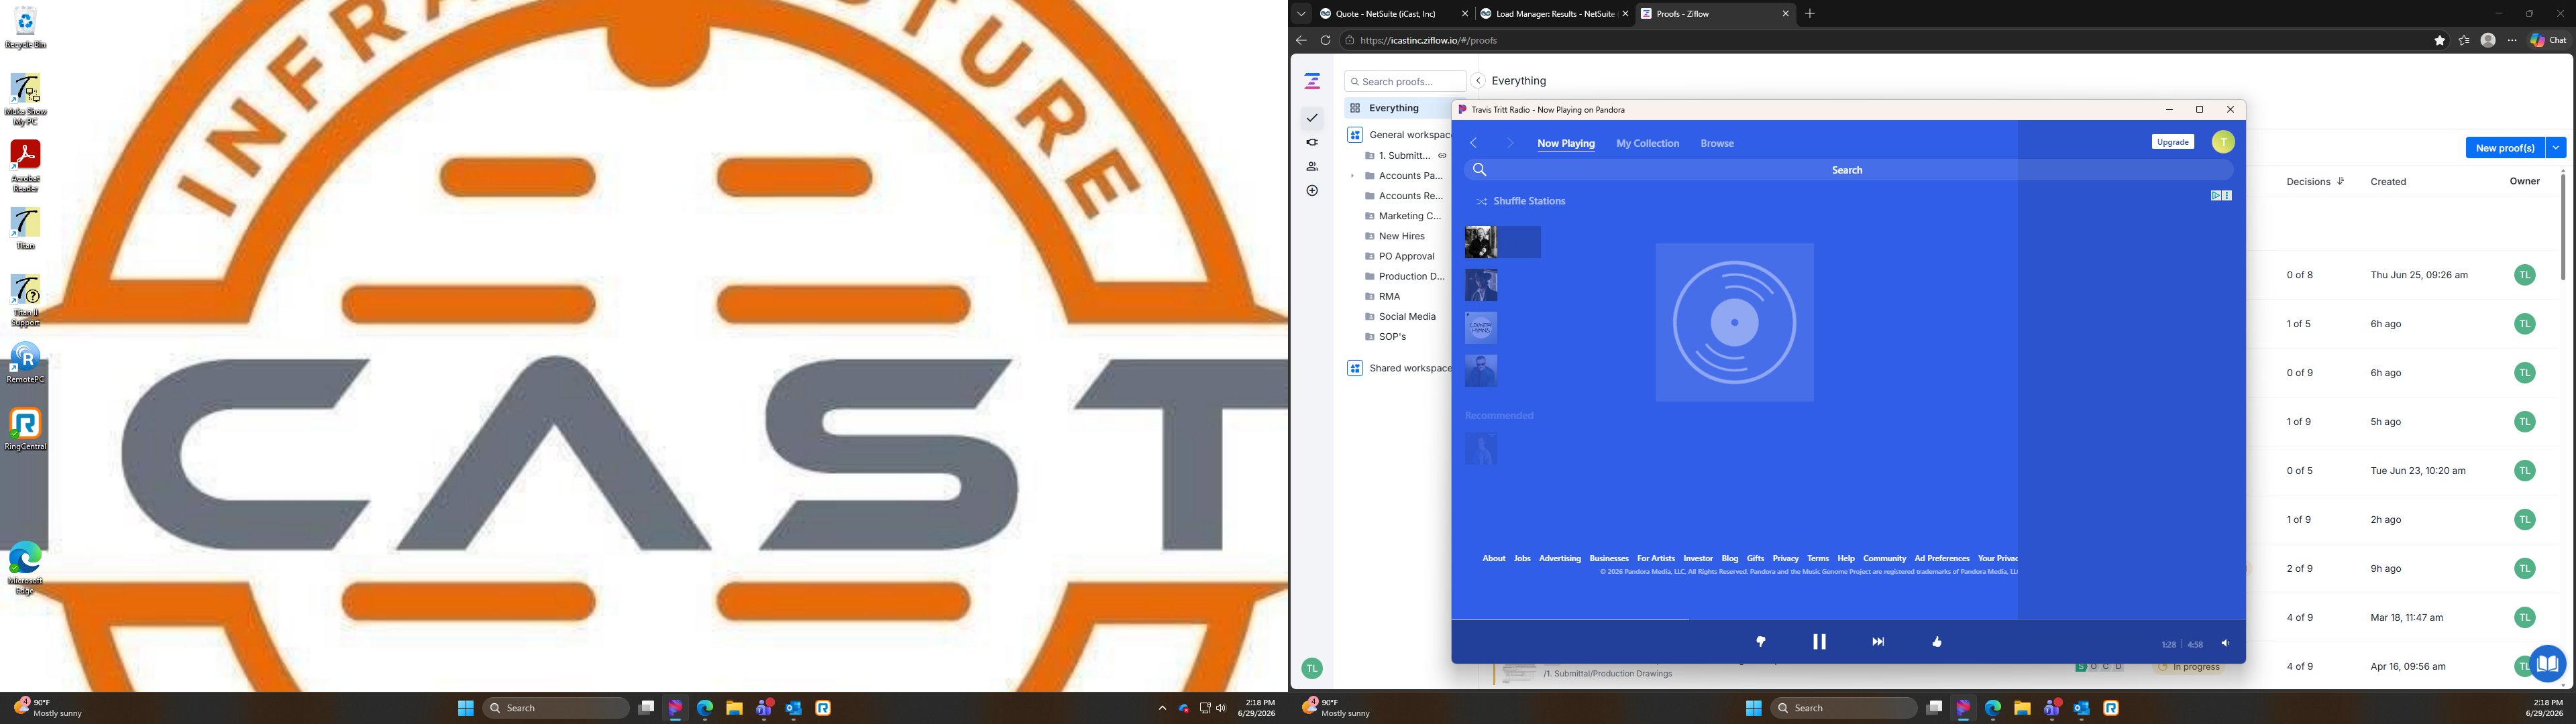Mute Pandora volume speaker icon
The image size is (2576, 724).
(2225, 644)
